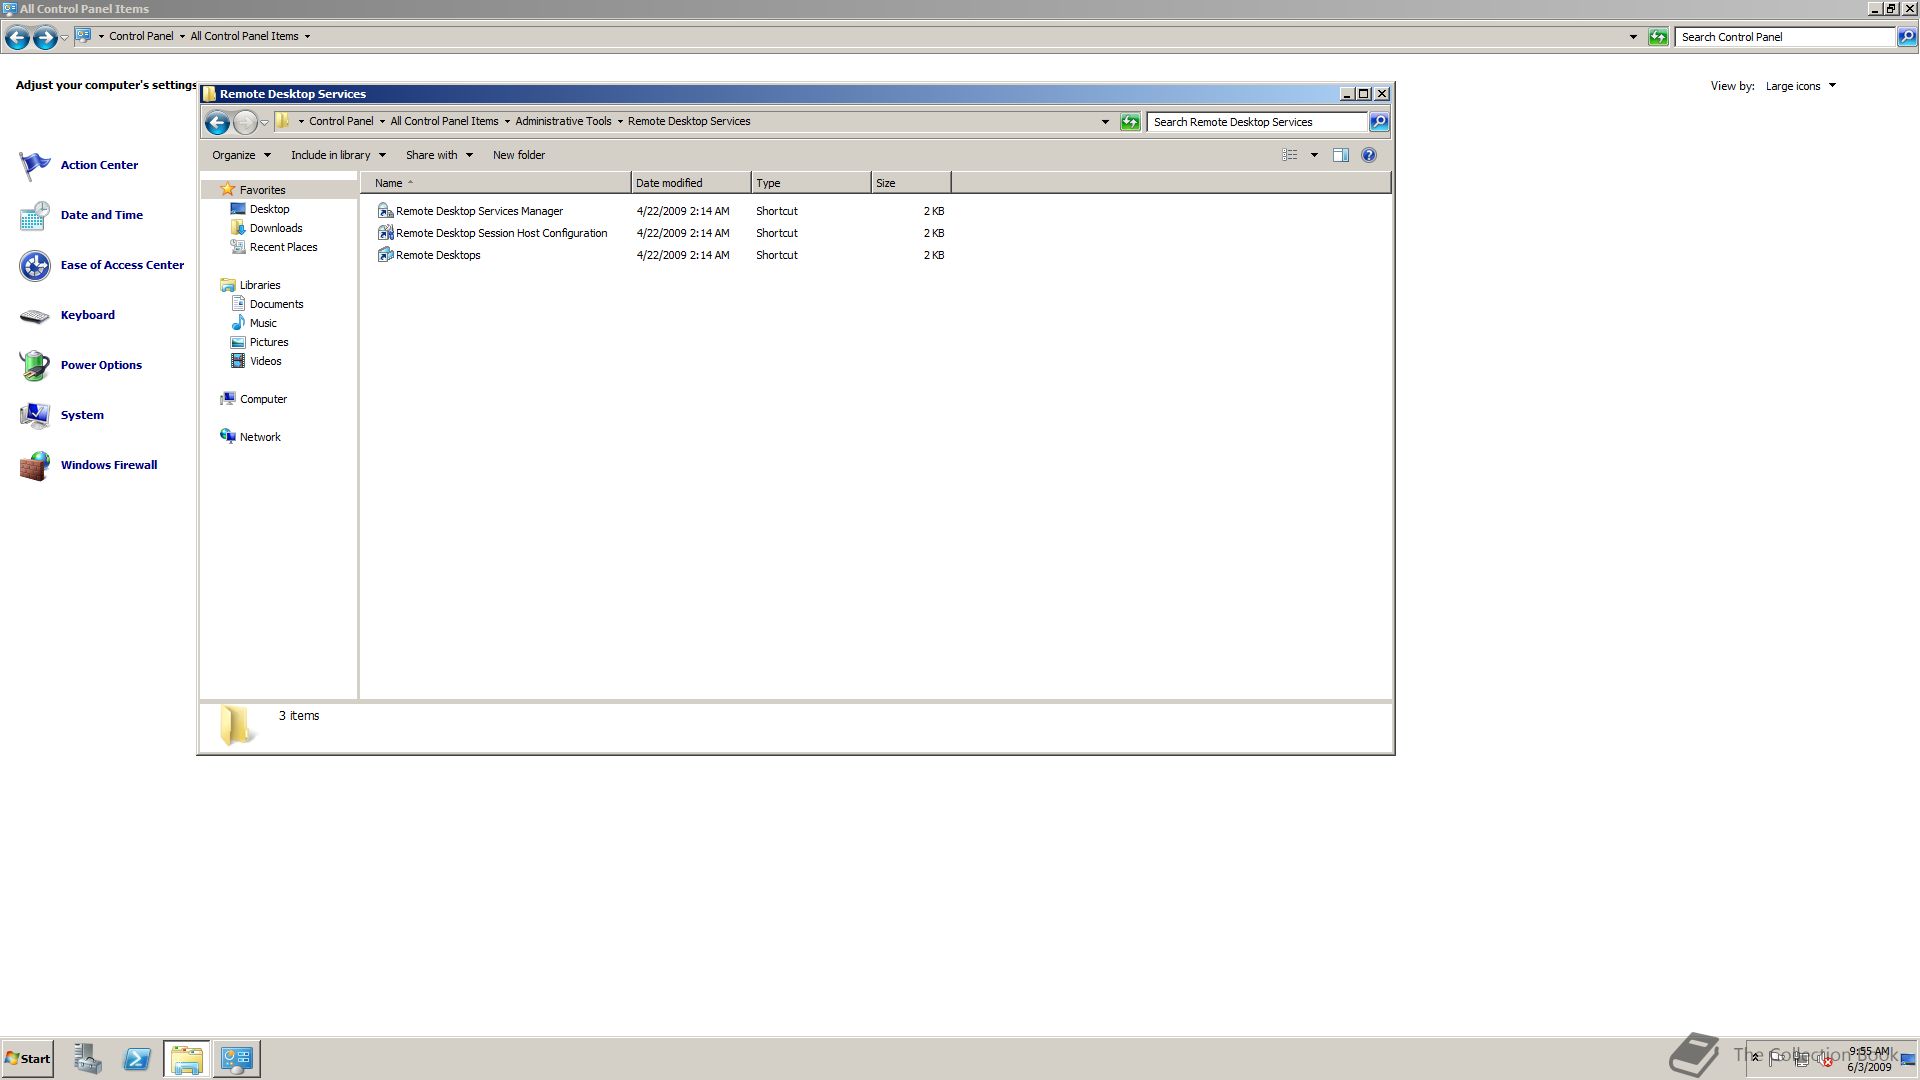Viewport: 1920px width, 1080px height.
Task: Expand the Organize dropdown menu
Action: [241, 155]
